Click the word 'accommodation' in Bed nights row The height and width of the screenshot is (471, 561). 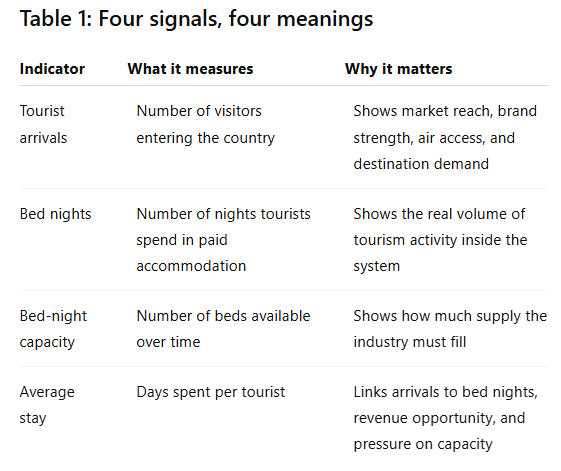pos(191,266)
